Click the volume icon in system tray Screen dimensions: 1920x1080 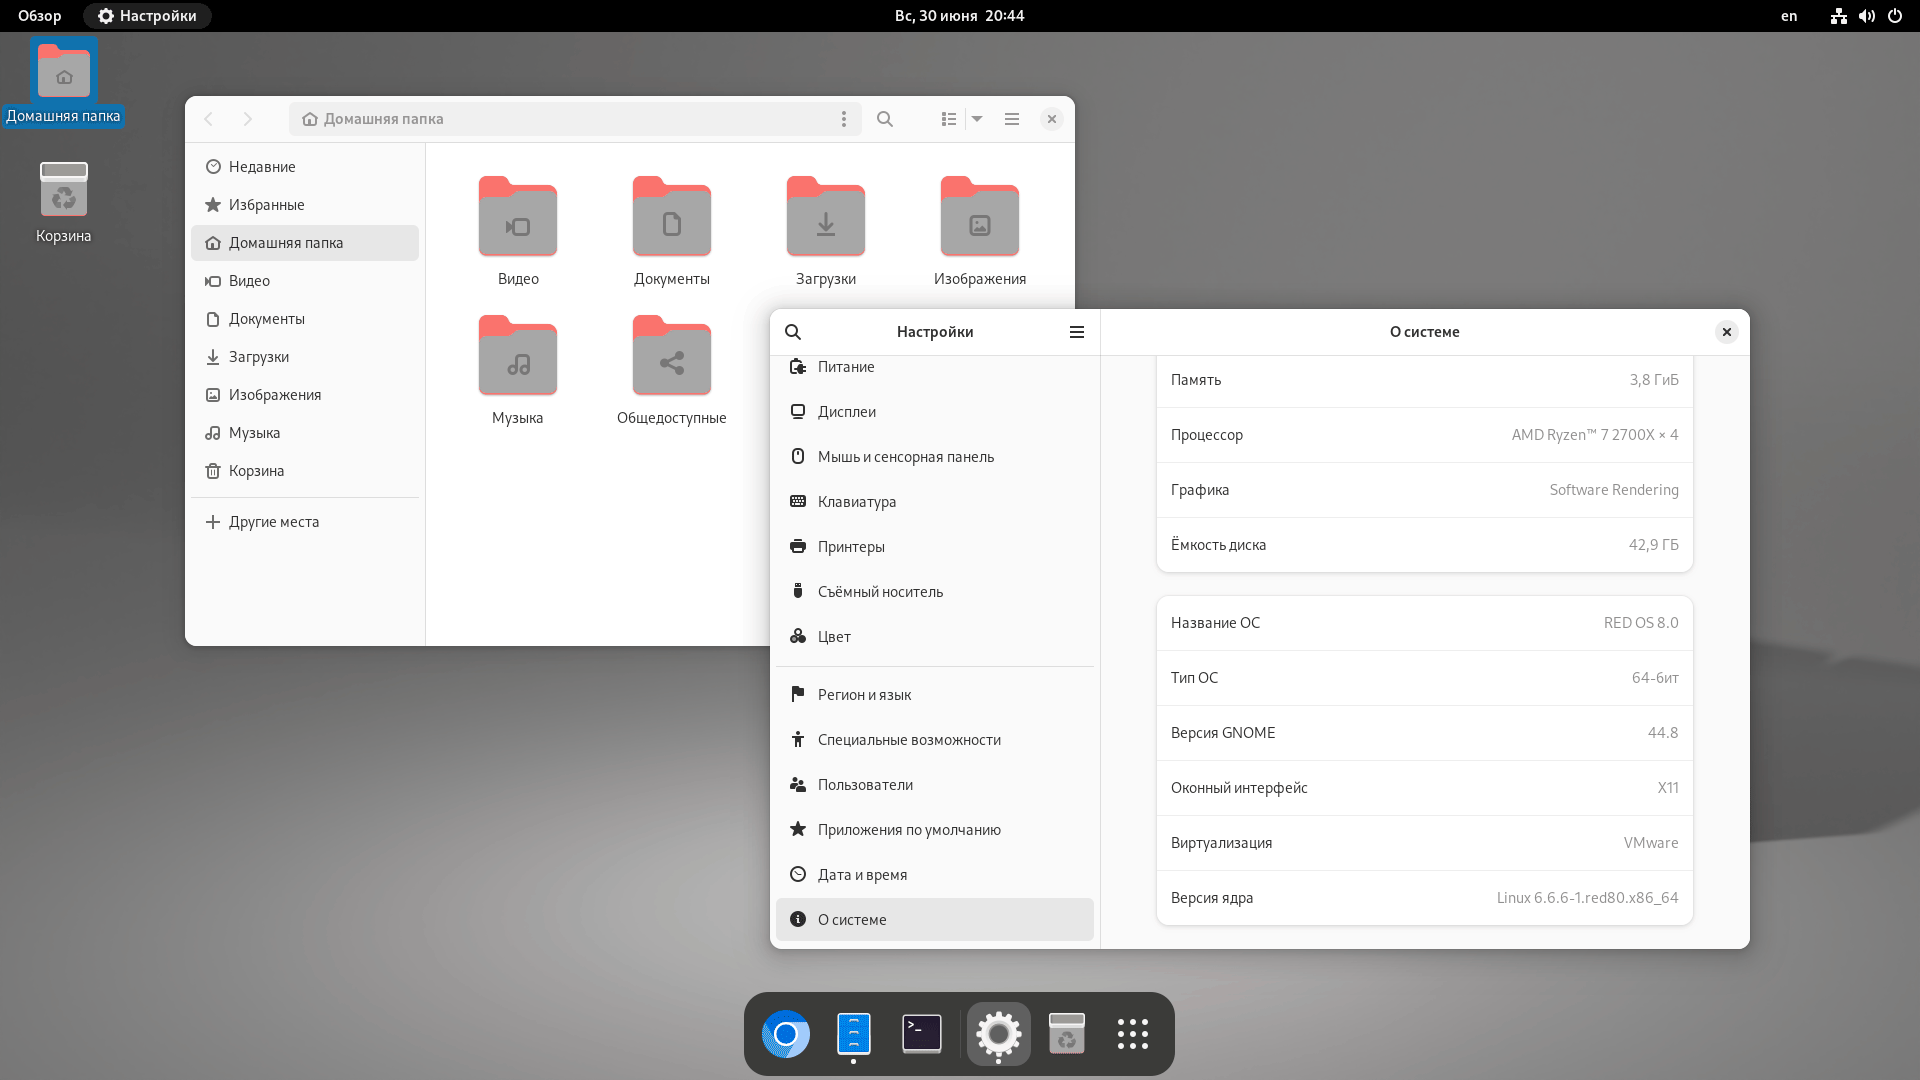(x=1866, y=16)
